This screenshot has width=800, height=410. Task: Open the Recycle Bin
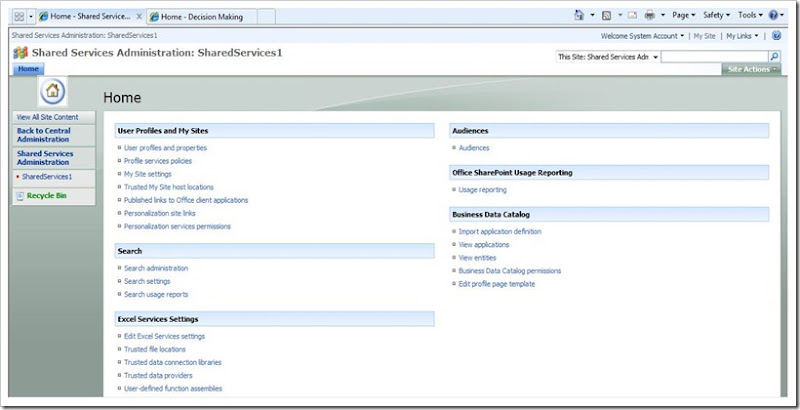pos(46,196)
